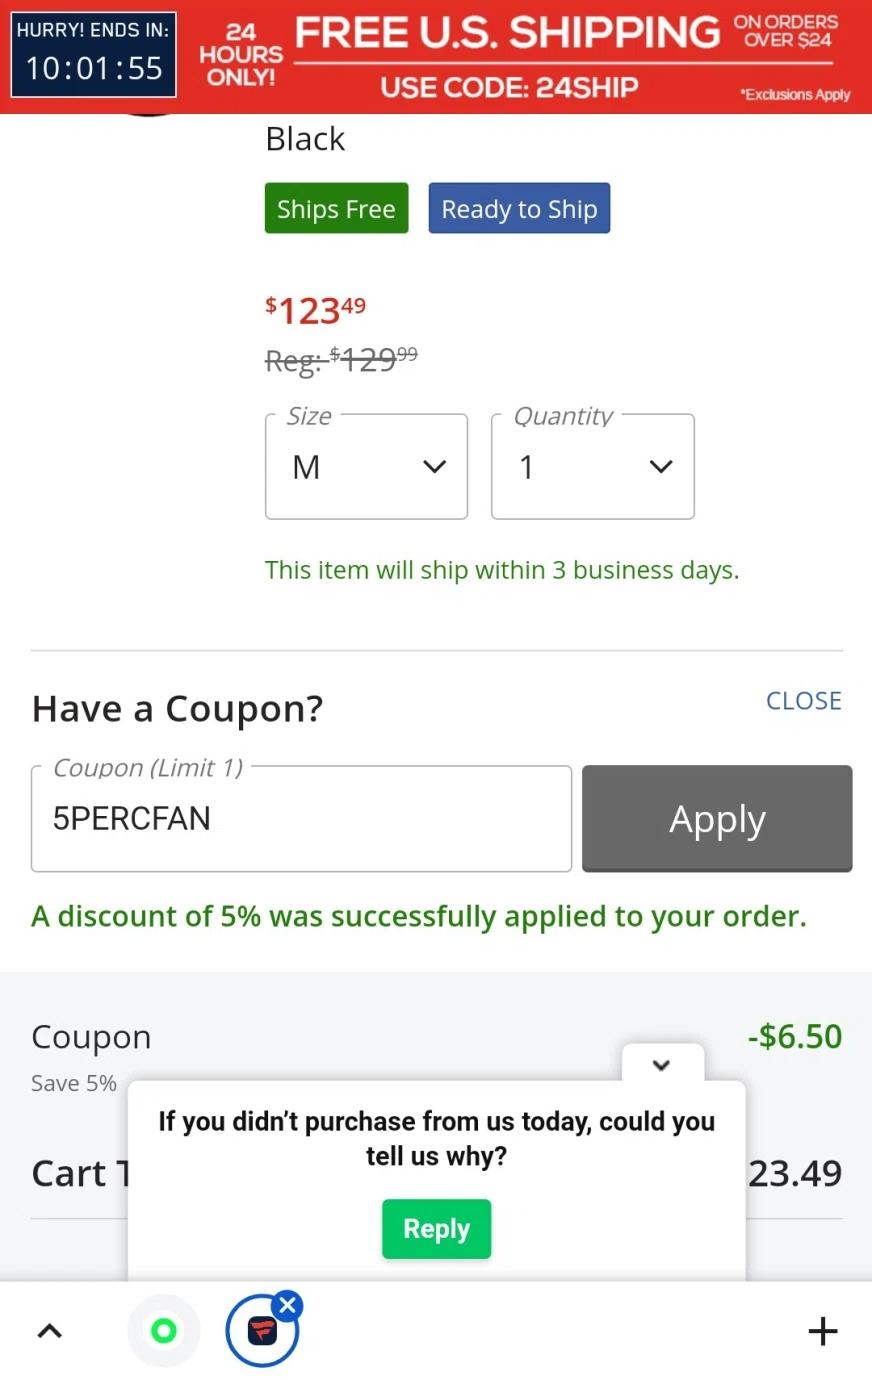
Task: Select the Fanatics tab icon
Action: (x=261, y=1332)
